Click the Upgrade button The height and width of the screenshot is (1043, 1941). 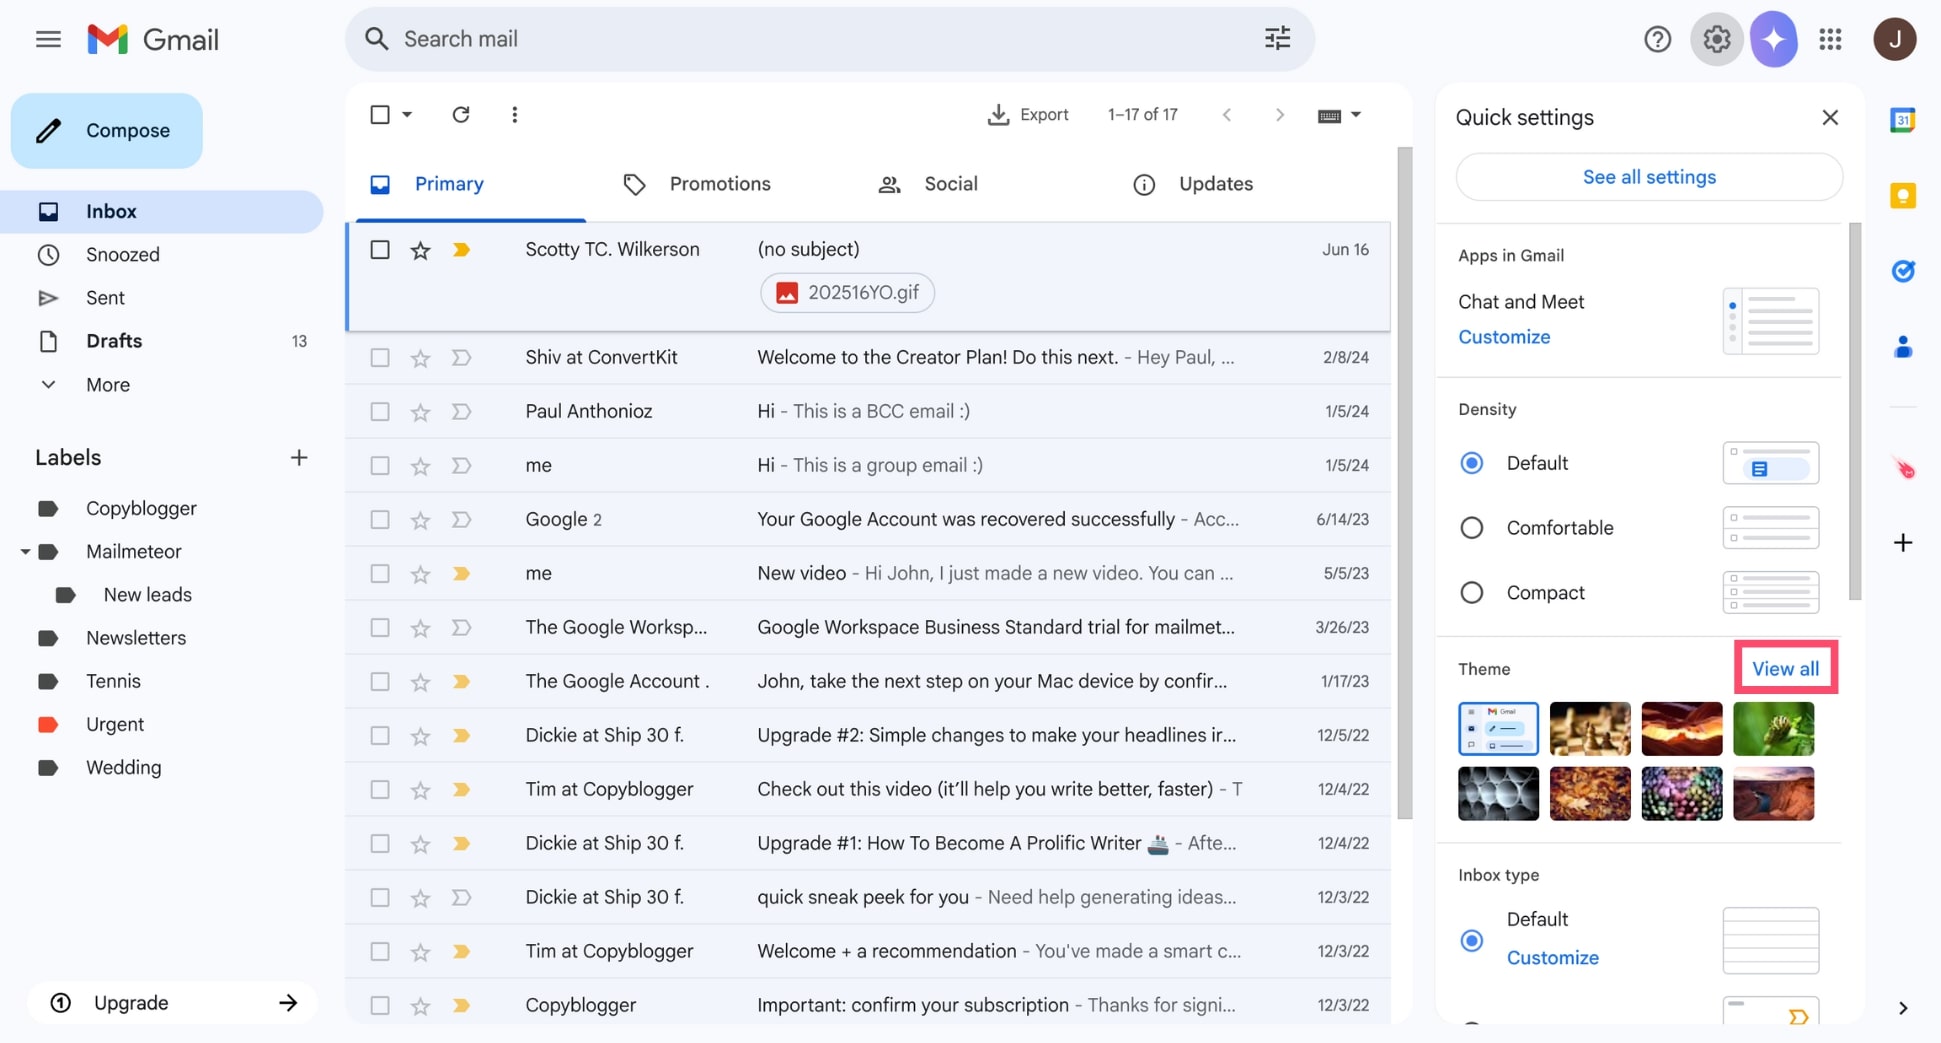coord(172,1003)
